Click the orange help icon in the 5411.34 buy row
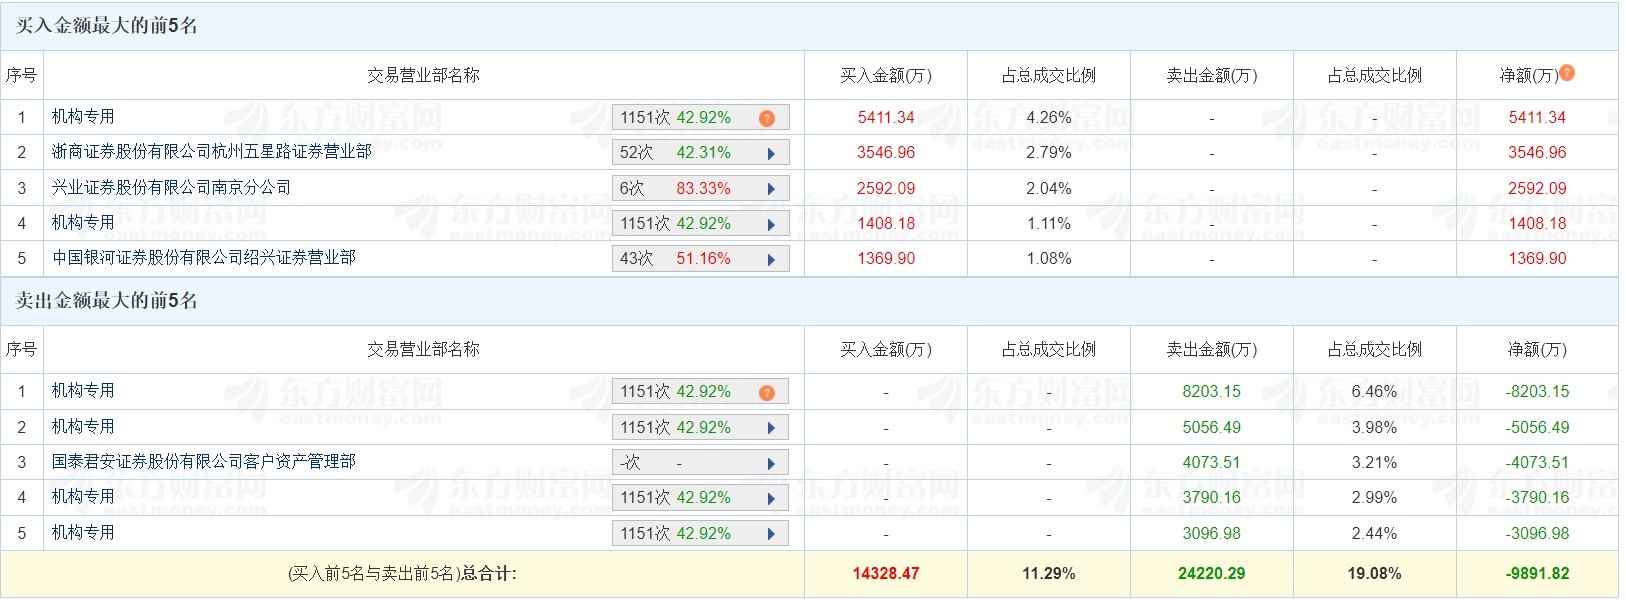 pos(767,118)
